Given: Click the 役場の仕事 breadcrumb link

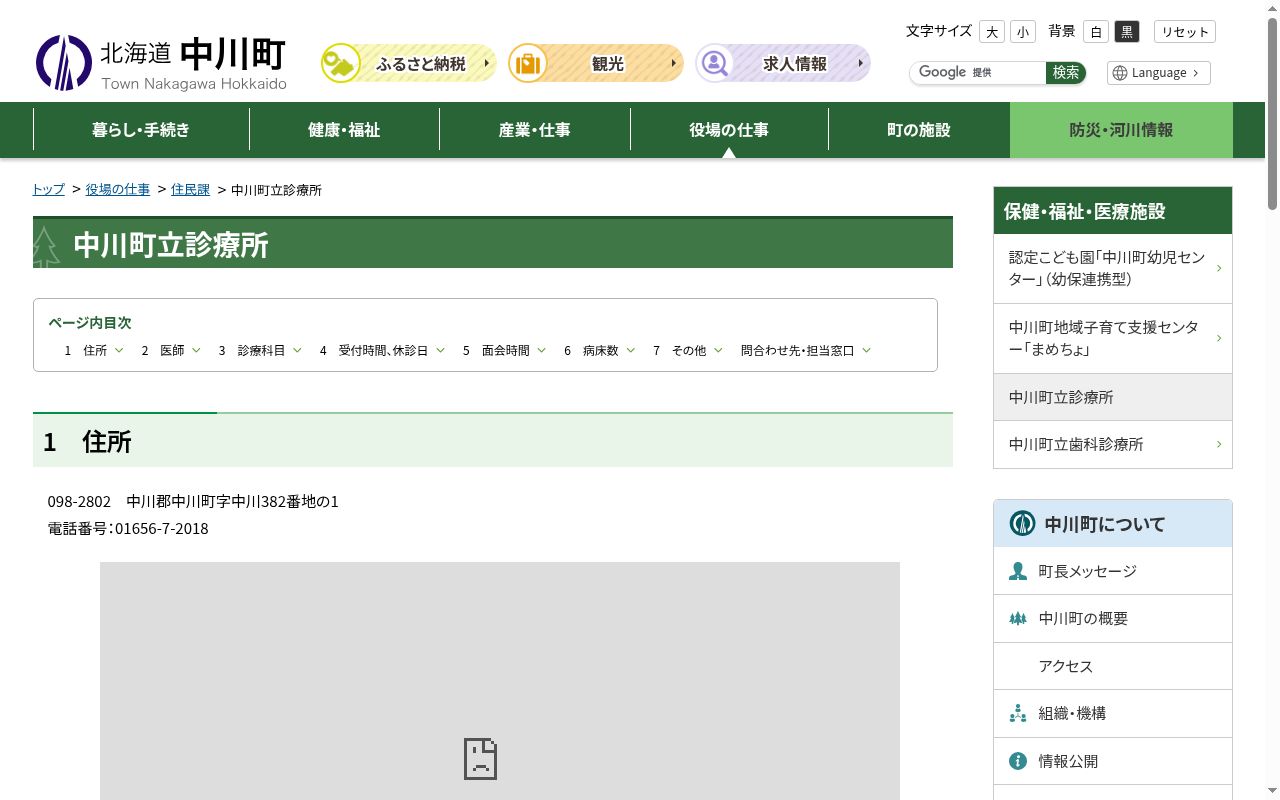Looking at the screenshot, I should [118, 189].
